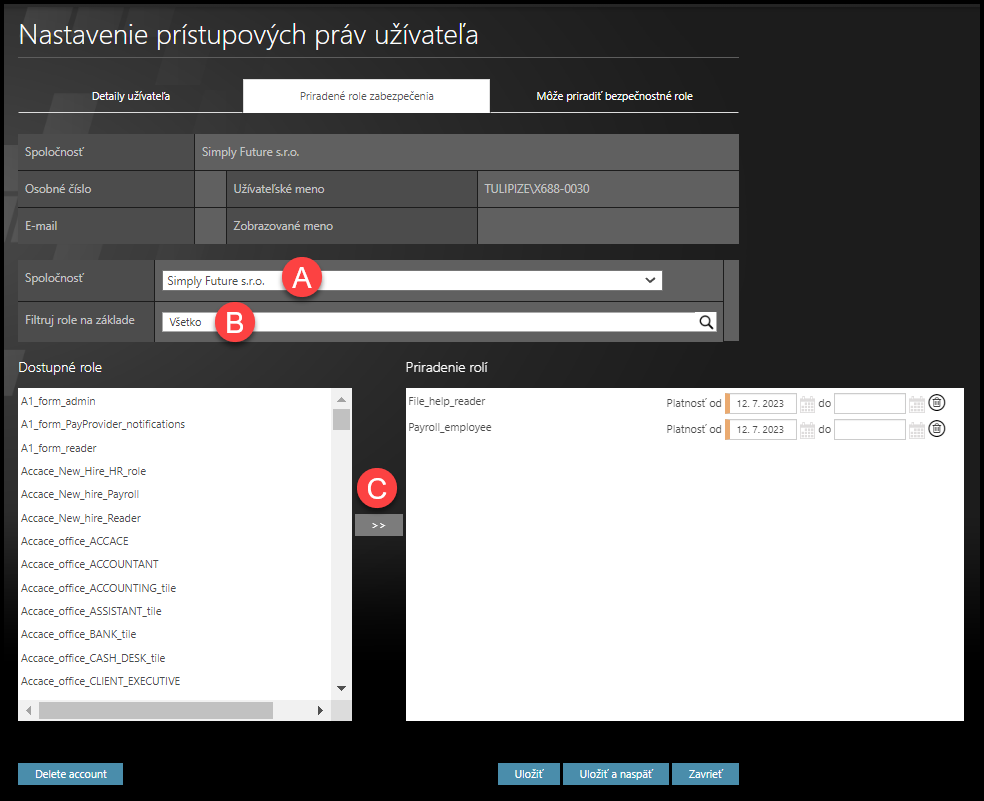Image resolution: width=984 pixels, height=801 pixels.
Task: Save changes with Uložiť button
Action: coord(528,774)
